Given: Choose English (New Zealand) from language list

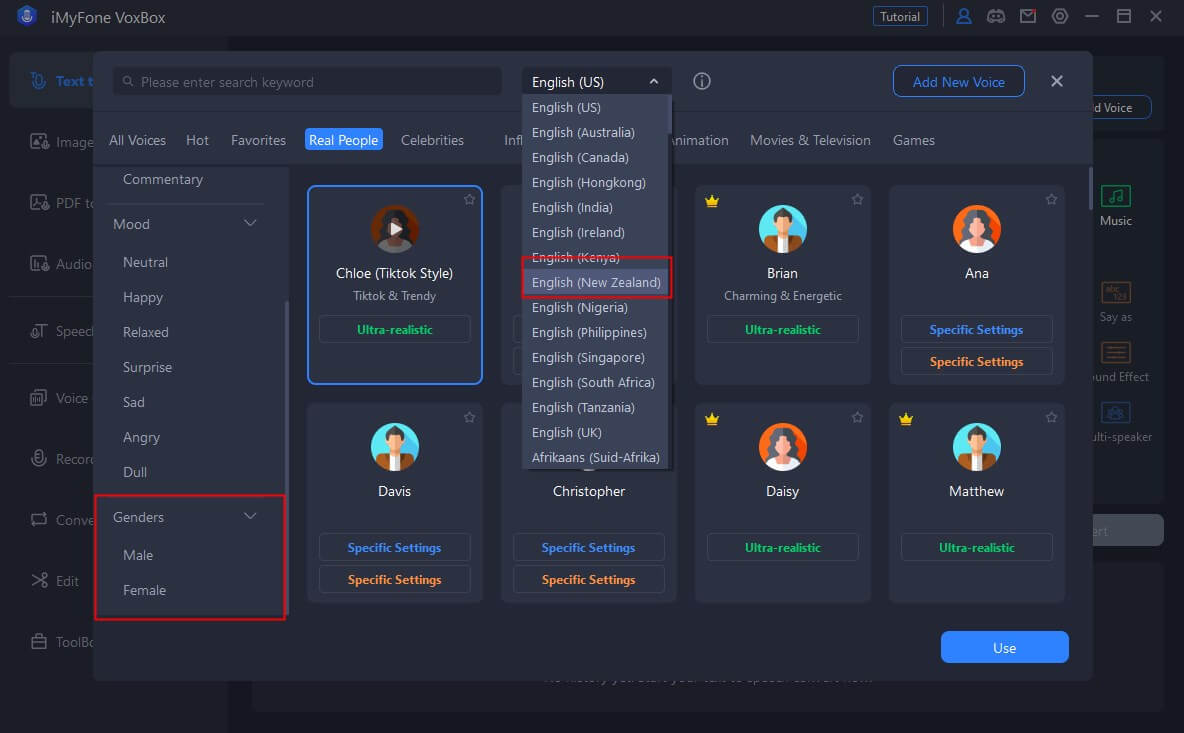Looking at the screenshot, I should [x=596, y=282].
